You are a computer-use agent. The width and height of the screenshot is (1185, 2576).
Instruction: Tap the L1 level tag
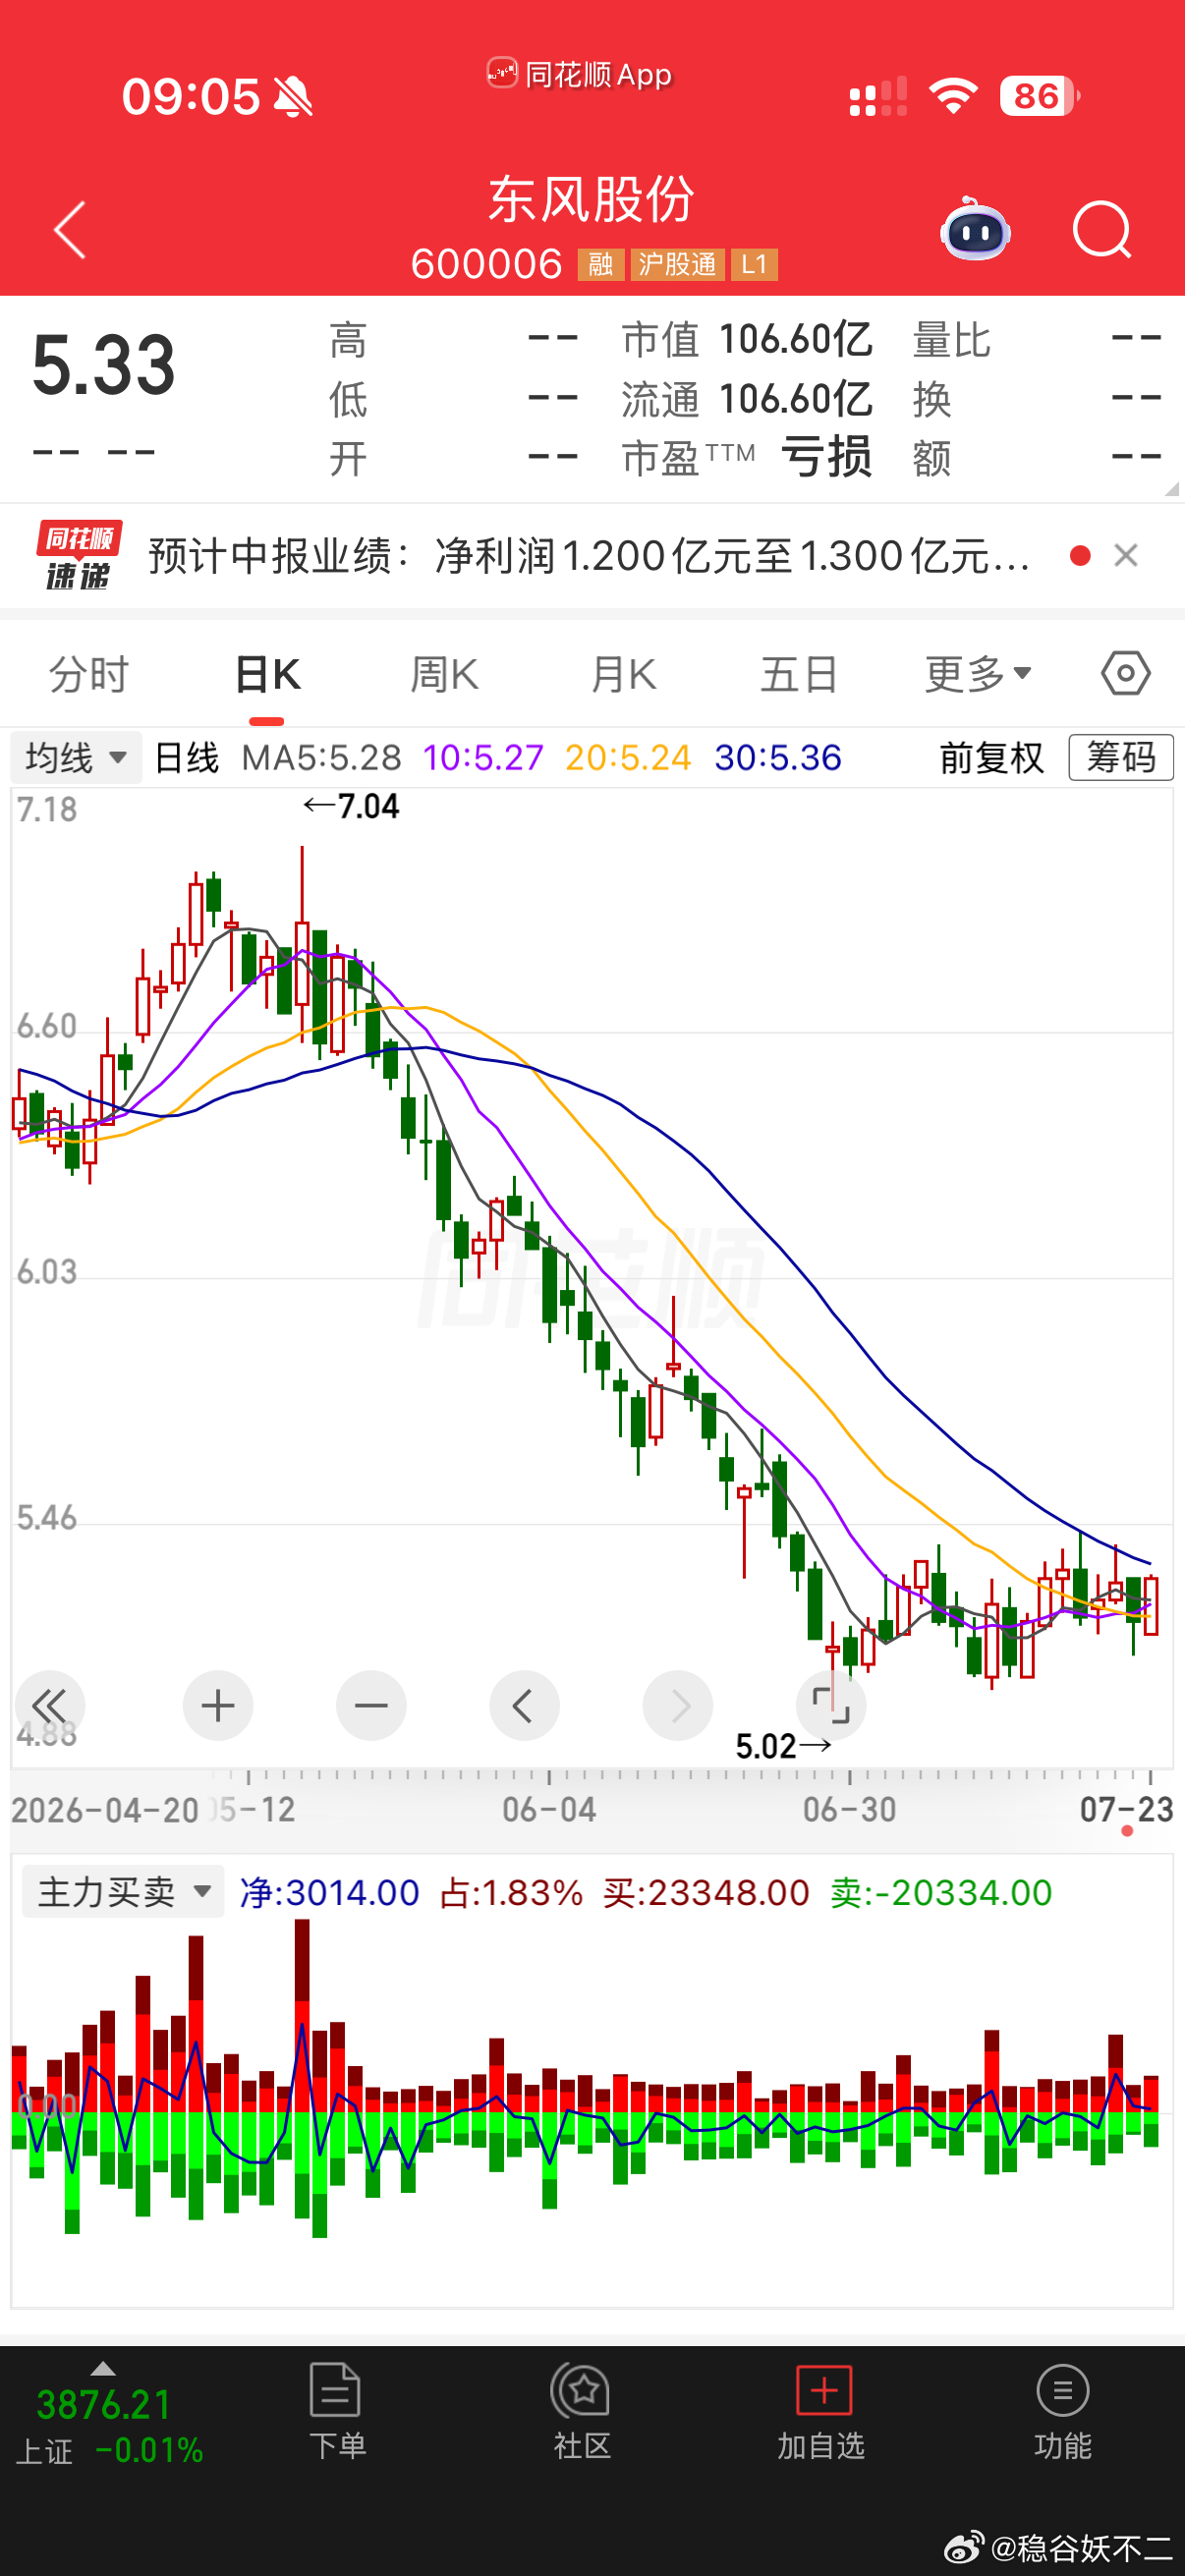754,264
